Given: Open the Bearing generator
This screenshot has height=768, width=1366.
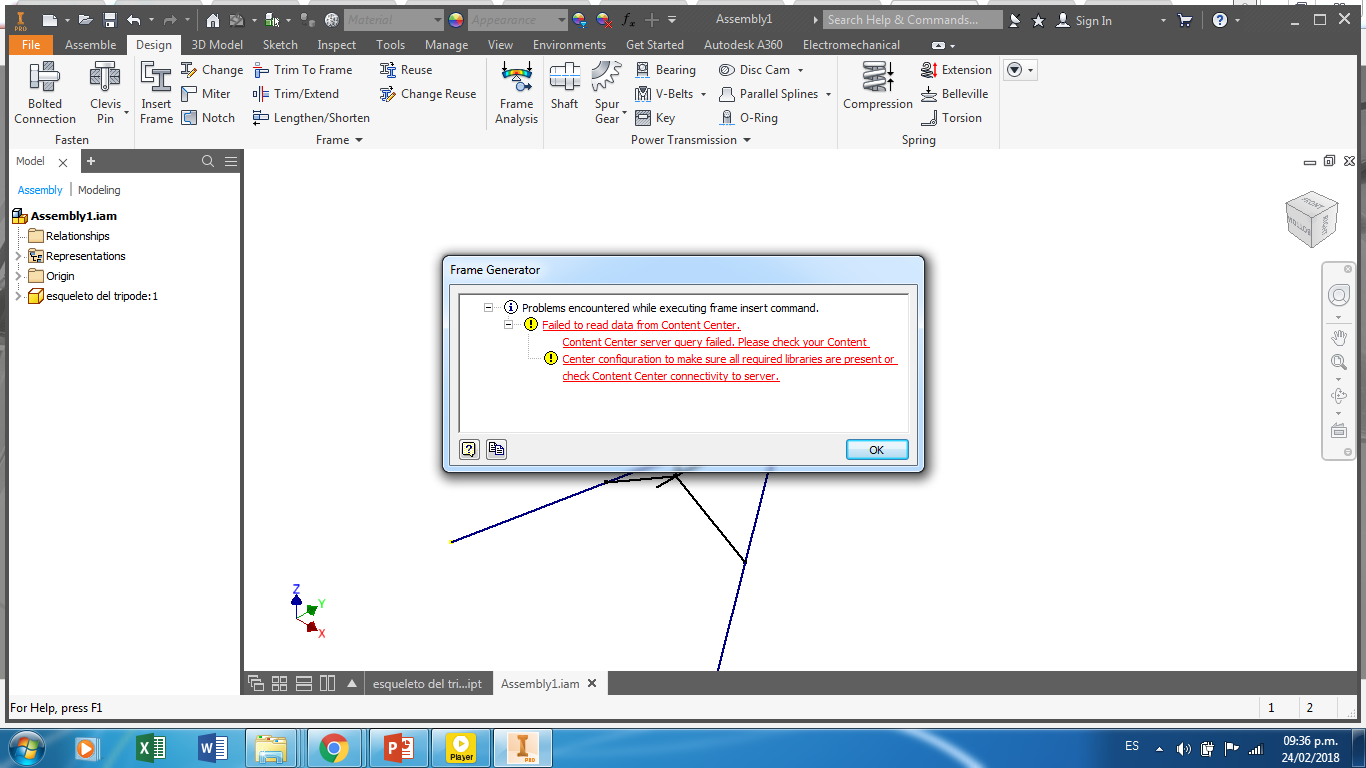Looking at the screenshot, I should click(666, 69).
